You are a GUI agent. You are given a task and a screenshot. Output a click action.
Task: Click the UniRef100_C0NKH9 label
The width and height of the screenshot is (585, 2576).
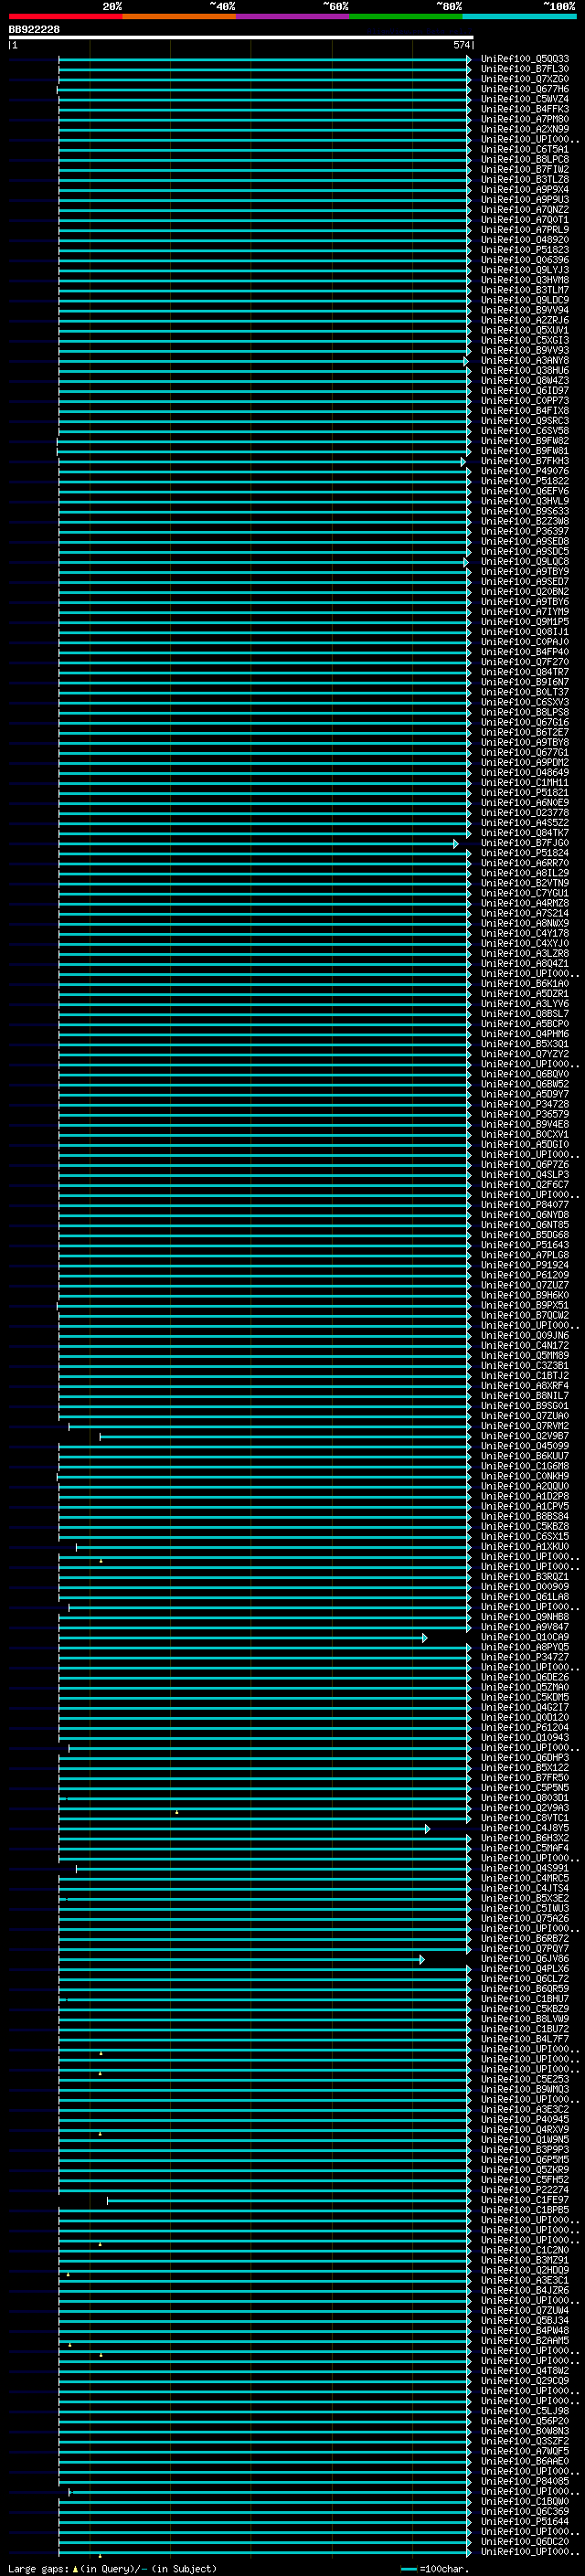(525, 1476)
